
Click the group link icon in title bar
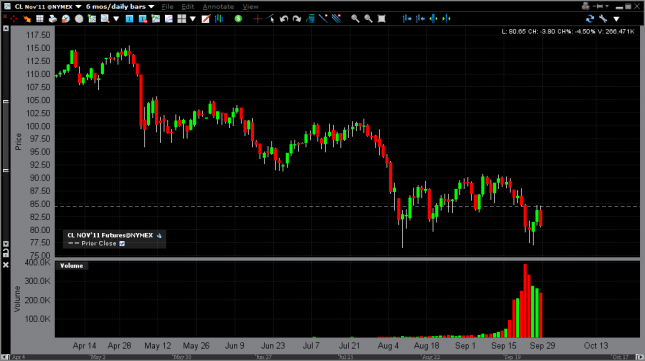(586, 6)
